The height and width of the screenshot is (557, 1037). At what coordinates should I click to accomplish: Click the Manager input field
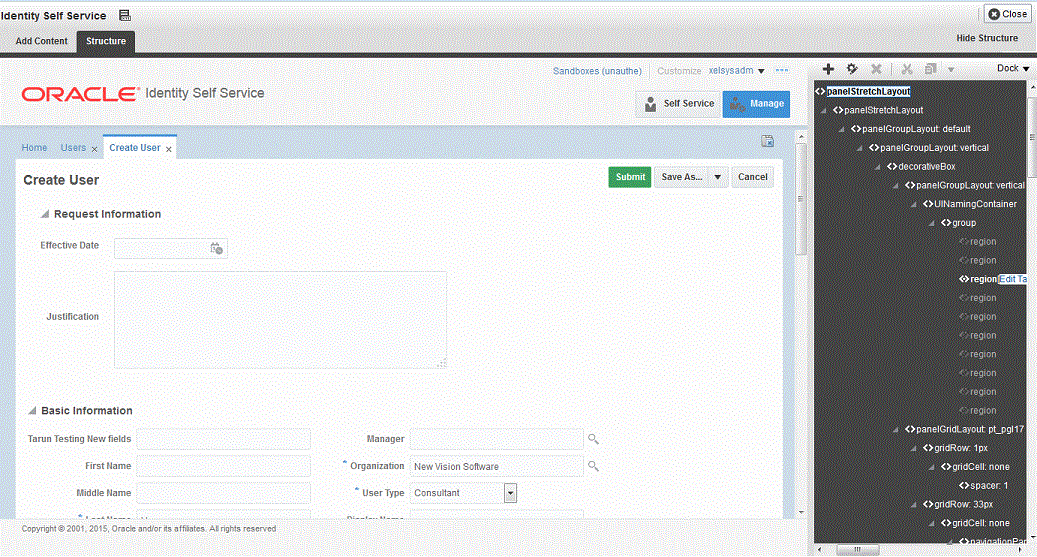496,439
